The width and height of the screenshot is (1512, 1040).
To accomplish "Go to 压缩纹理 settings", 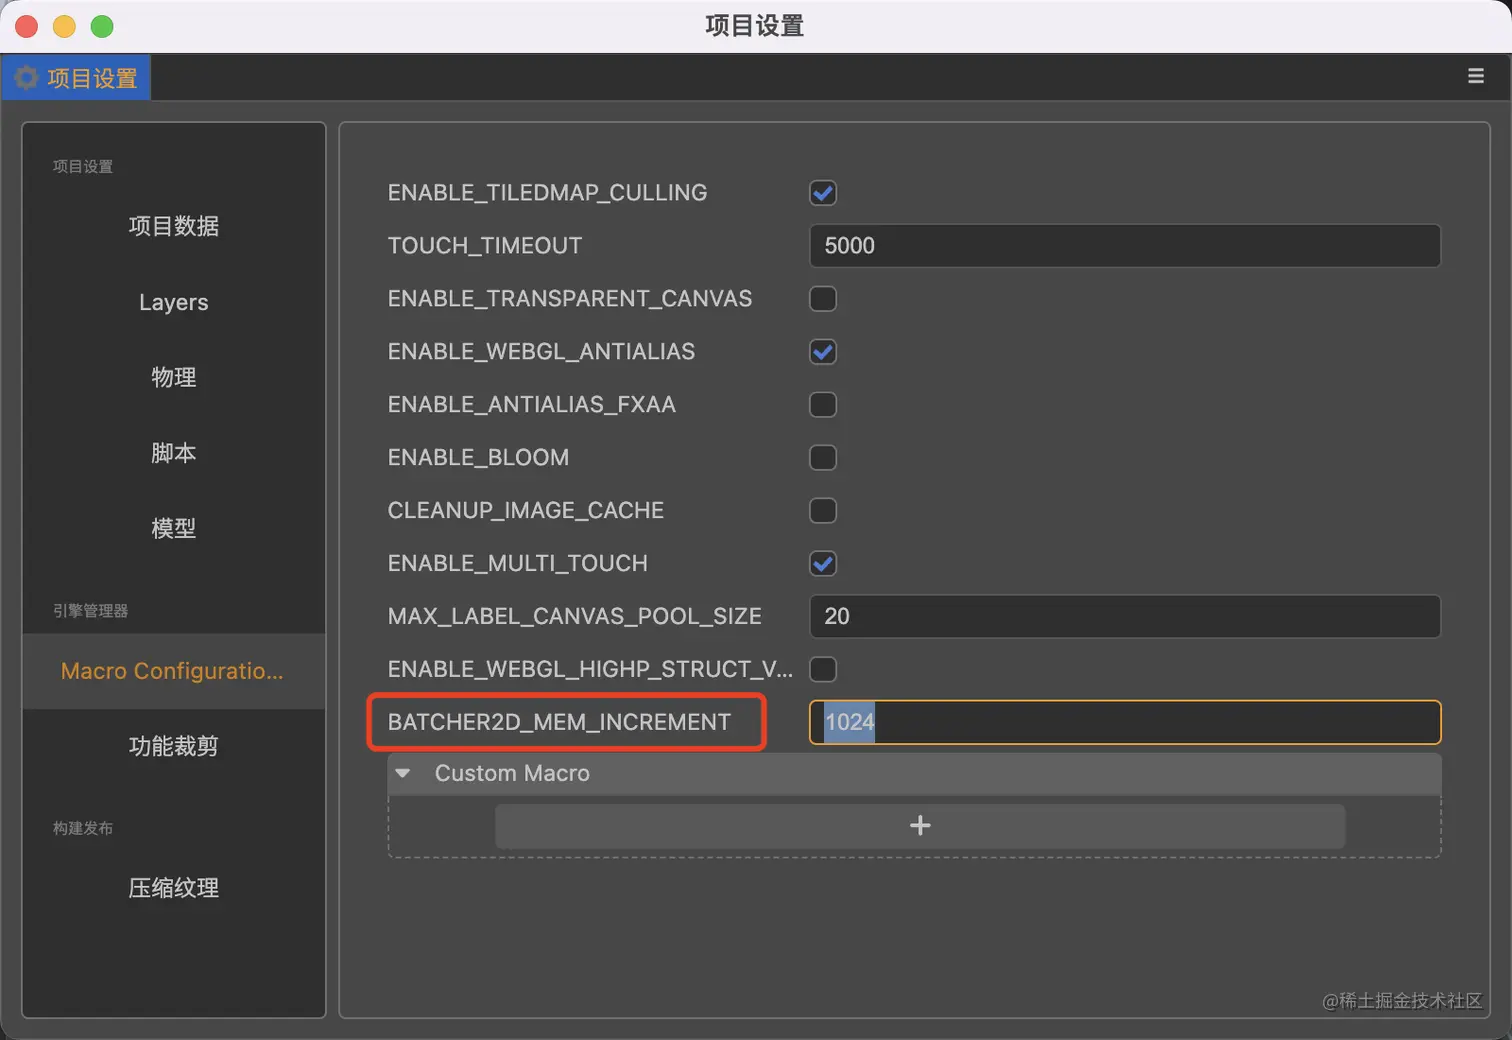I will (174, 888).
